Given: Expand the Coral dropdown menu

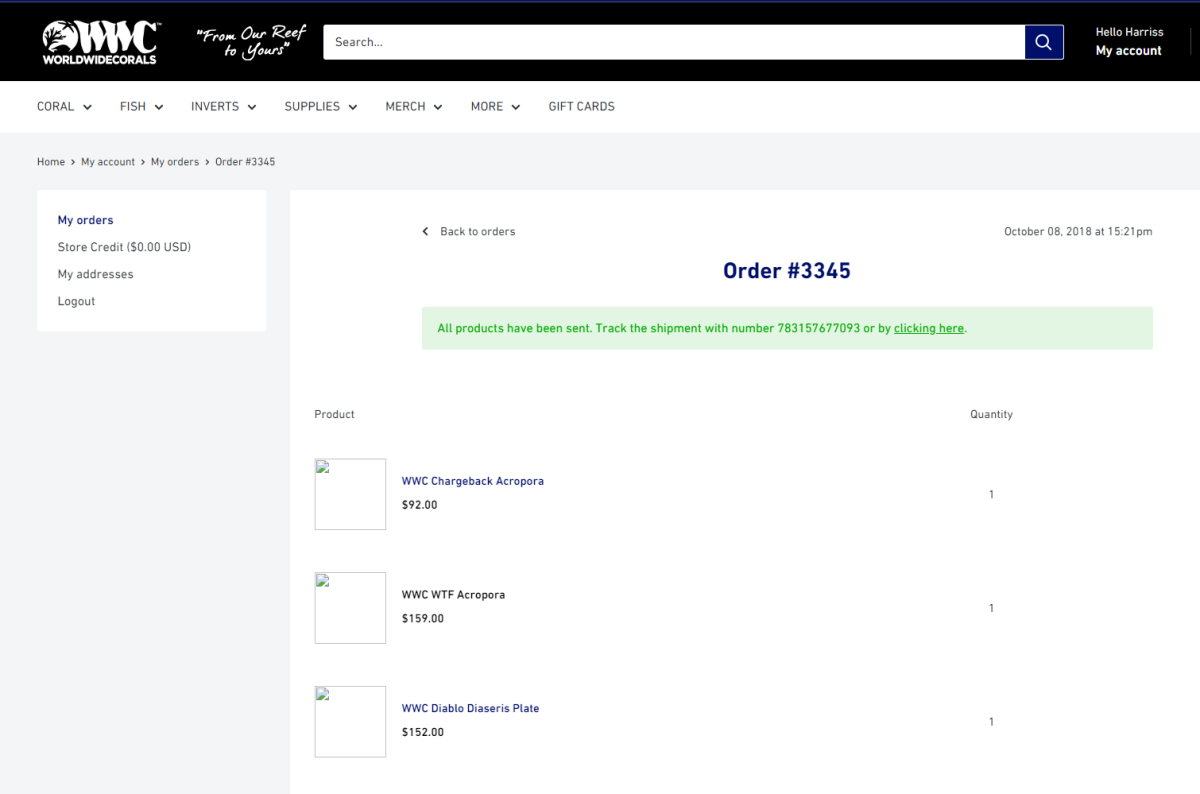Looking at the screenshot, I should pyautogui.click(x=64, y=106).
